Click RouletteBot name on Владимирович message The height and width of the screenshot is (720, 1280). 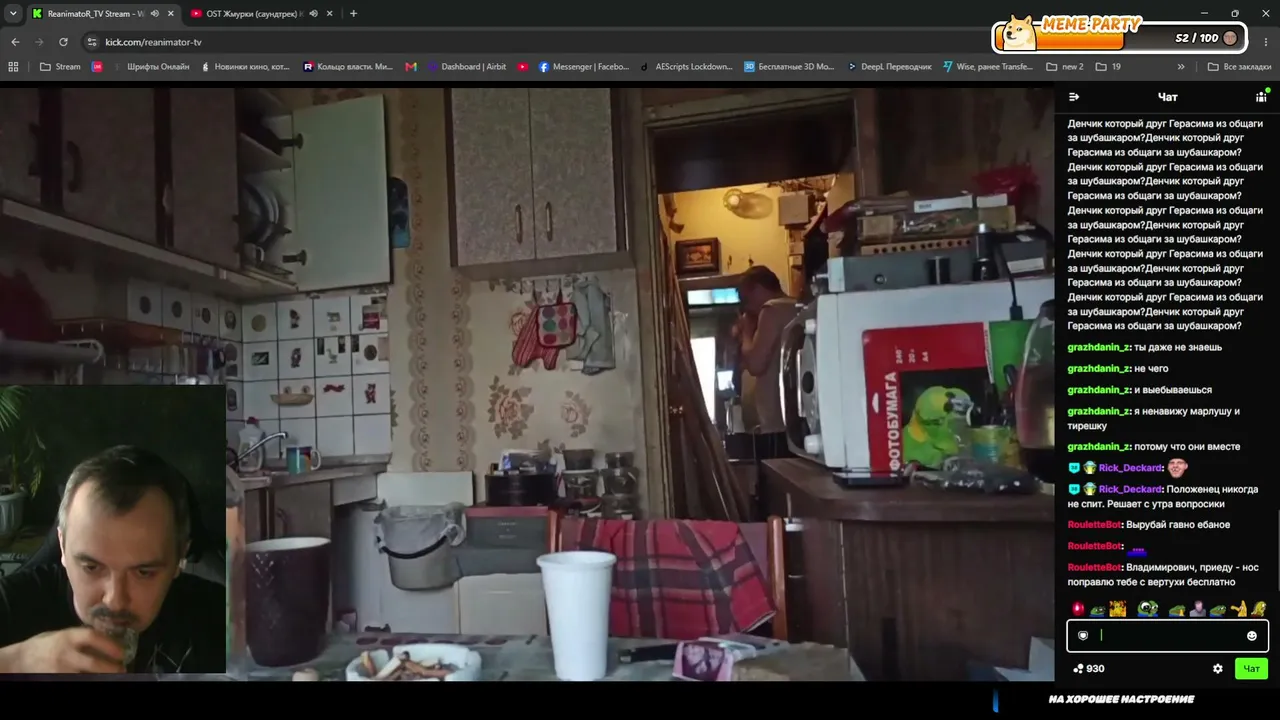[x=1094, y=568]
